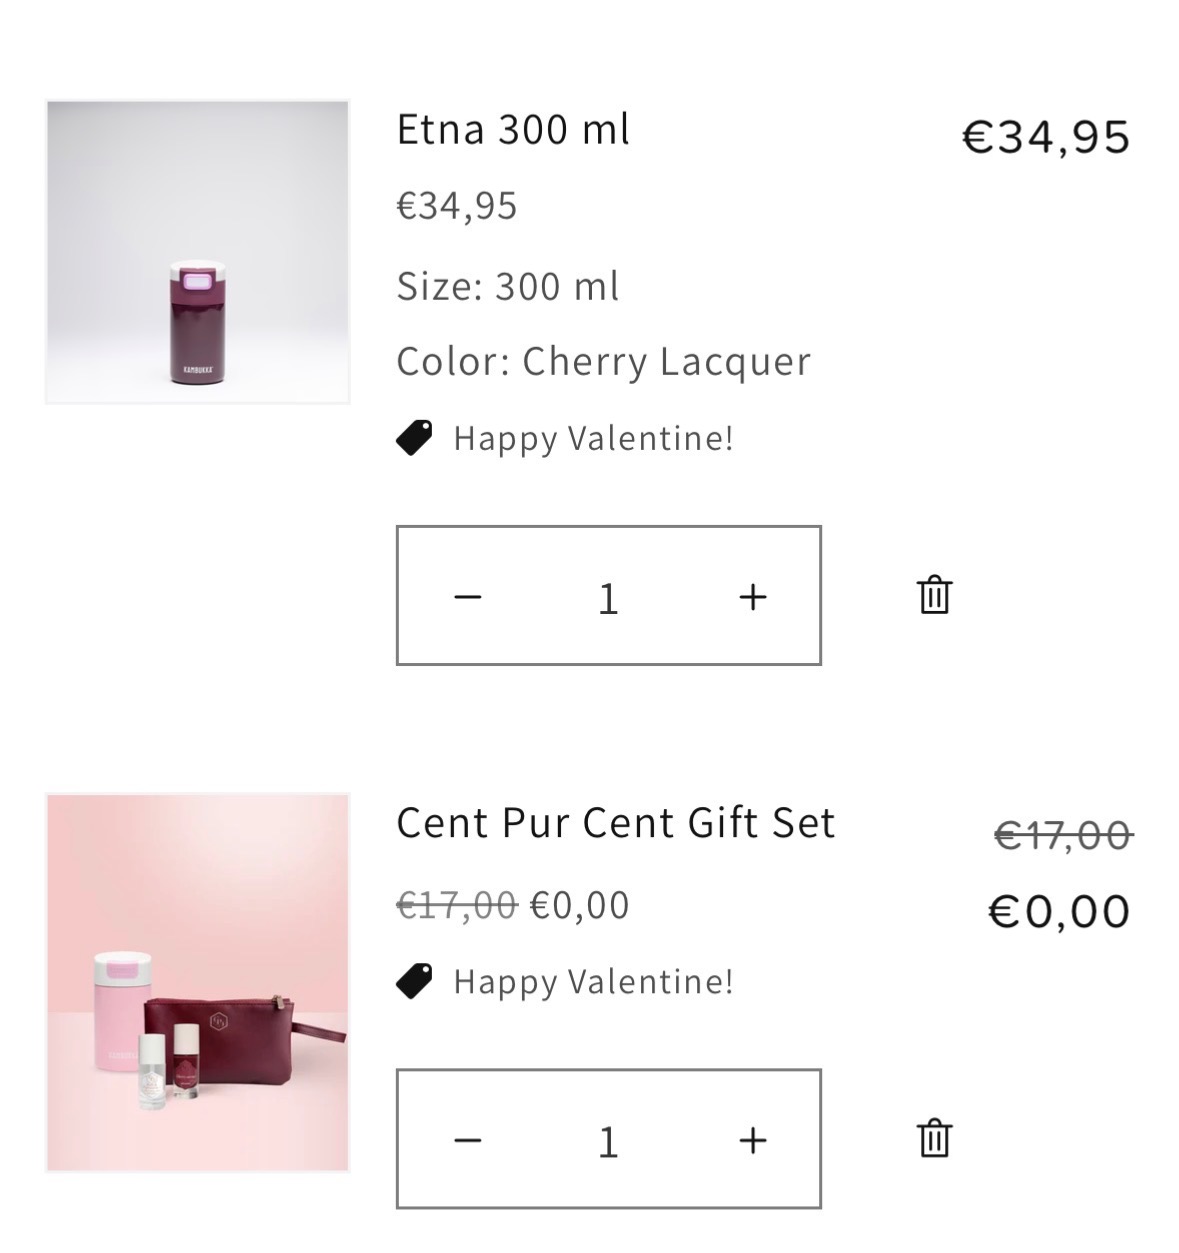1179x1253 pixels.
Task: Remove Etna 300 ml from the cart
Action: click(934, 595)
